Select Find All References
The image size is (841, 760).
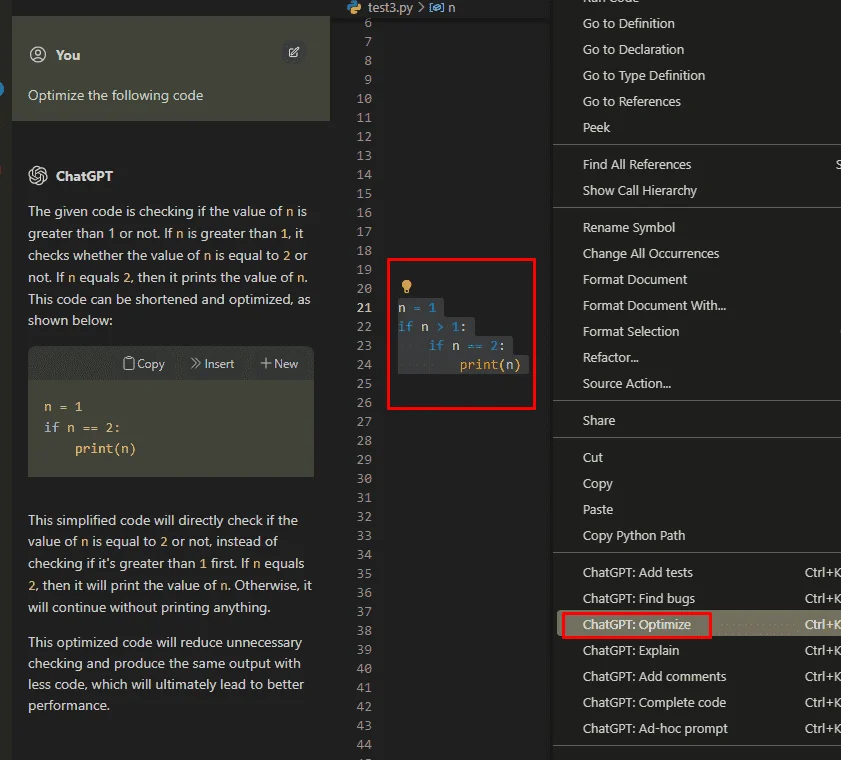coord(637,165)
